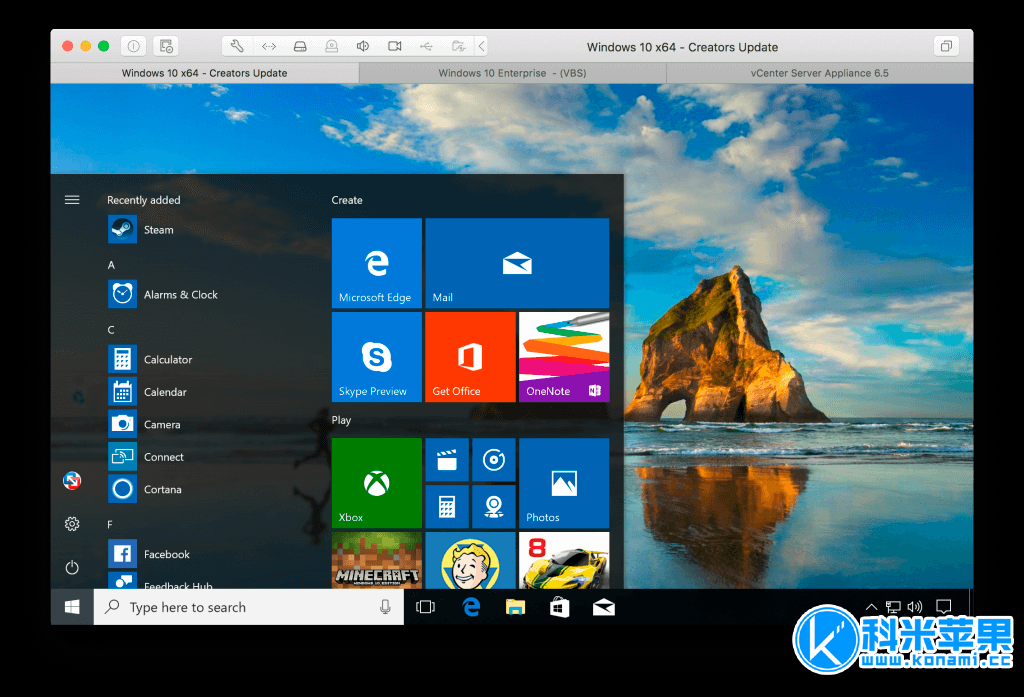
Task: Open Mail from the taskbar
Action: [603, 607]
